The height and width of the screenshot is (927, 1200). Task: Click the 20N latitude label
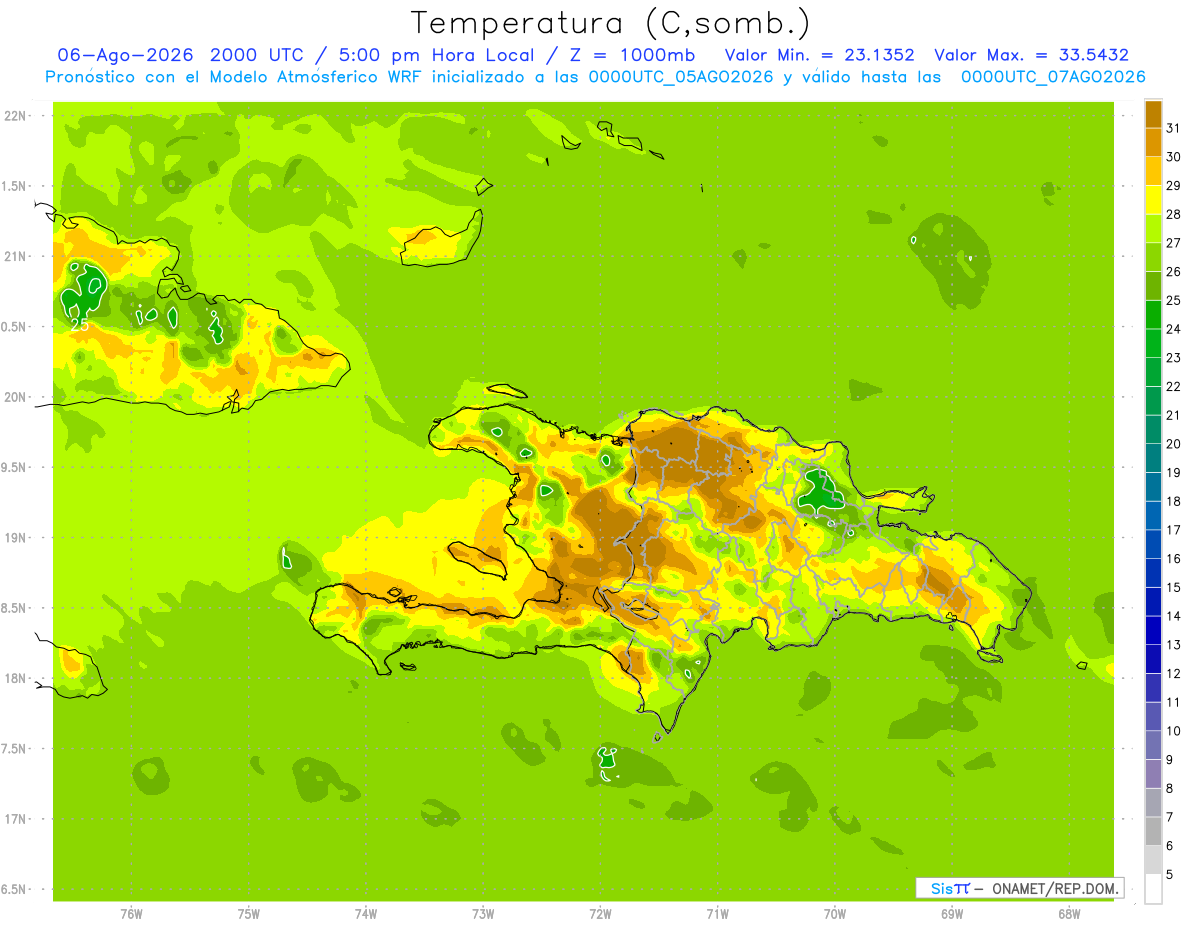click(x=15, y=397)
